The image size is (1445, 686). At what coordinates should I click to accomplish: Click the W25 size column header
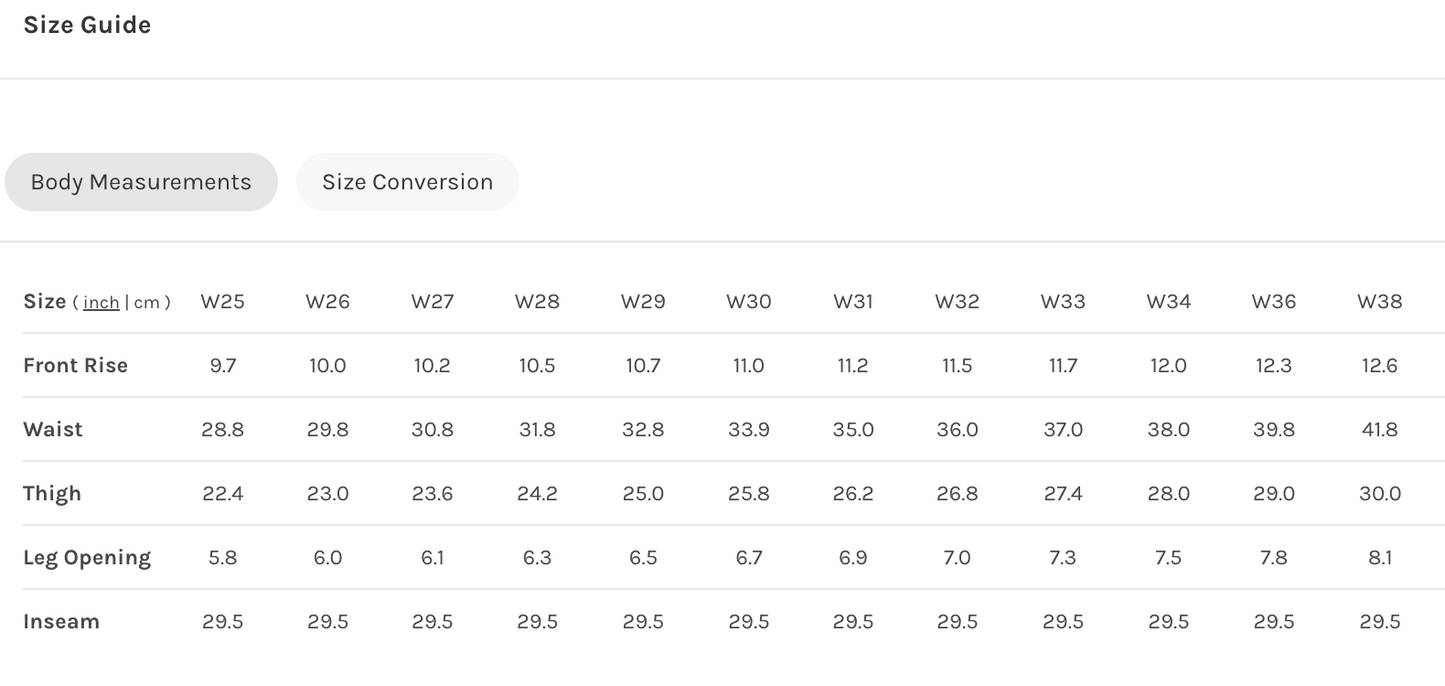222,301
